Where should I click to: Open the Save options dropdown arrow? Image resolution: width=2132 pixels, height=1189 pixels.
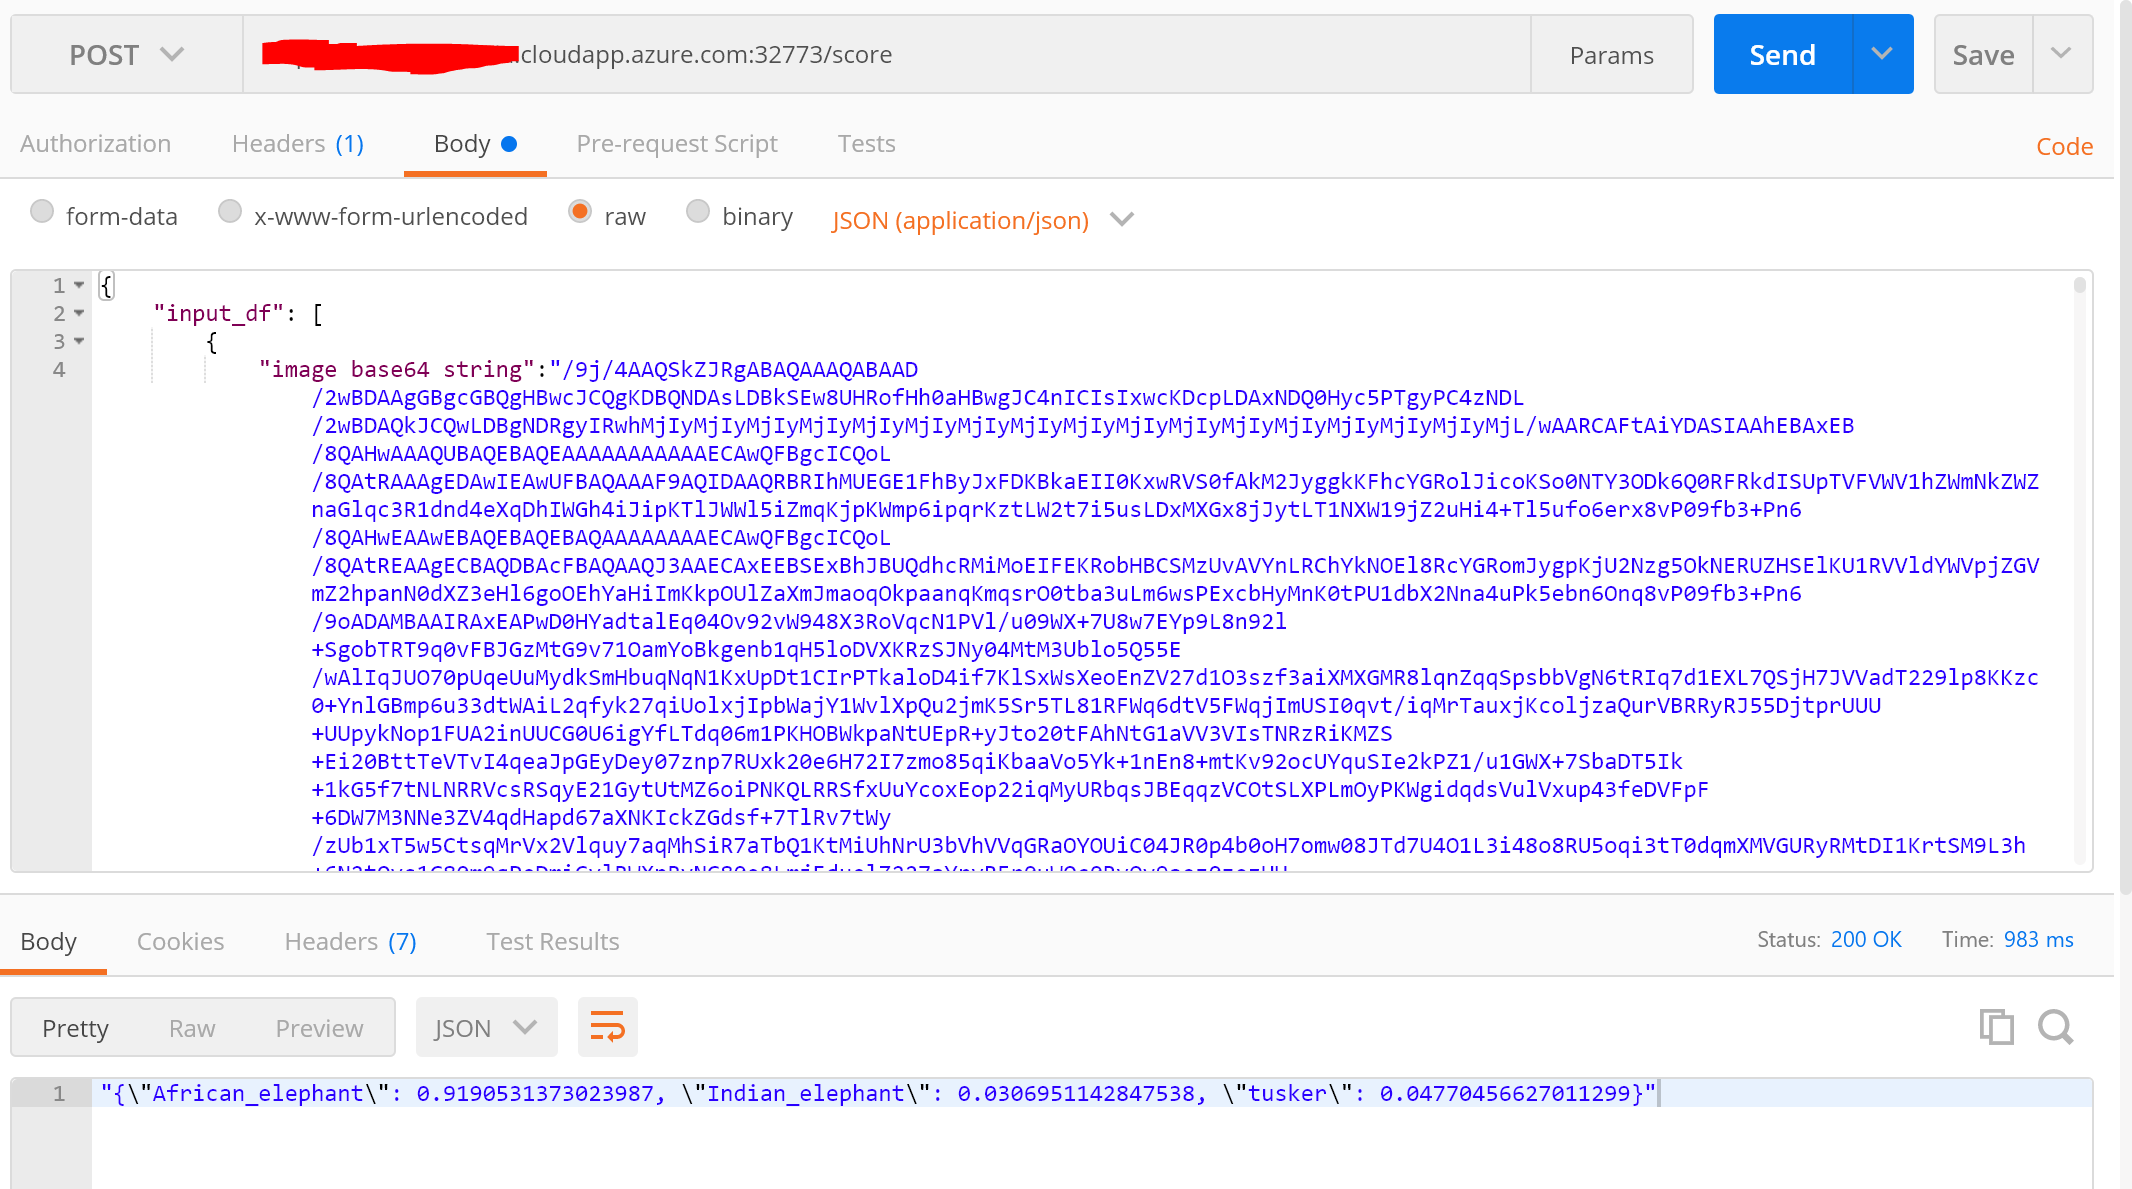coord(2061,54)
